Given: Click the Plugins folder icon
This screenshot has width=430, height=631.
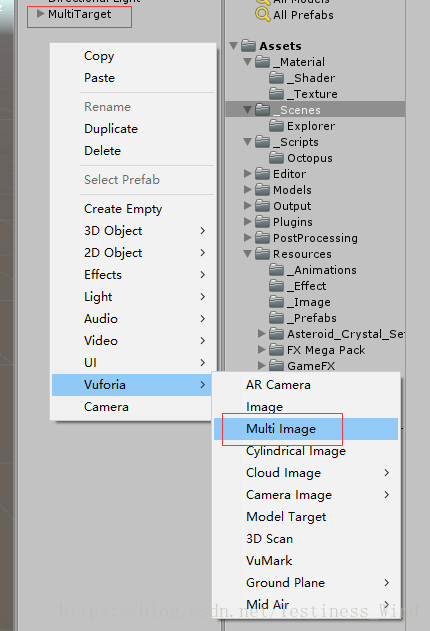Looking at the screenshot, I should point(262,221).
